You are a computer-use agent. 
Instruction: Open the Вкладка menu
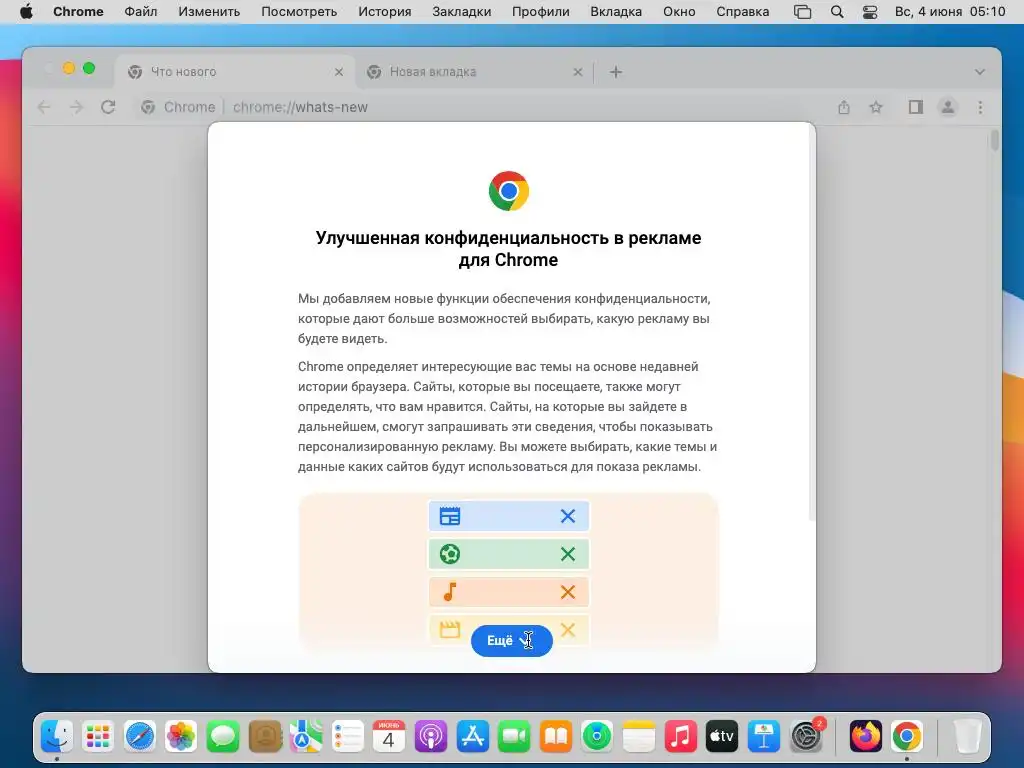pos(616,12)
